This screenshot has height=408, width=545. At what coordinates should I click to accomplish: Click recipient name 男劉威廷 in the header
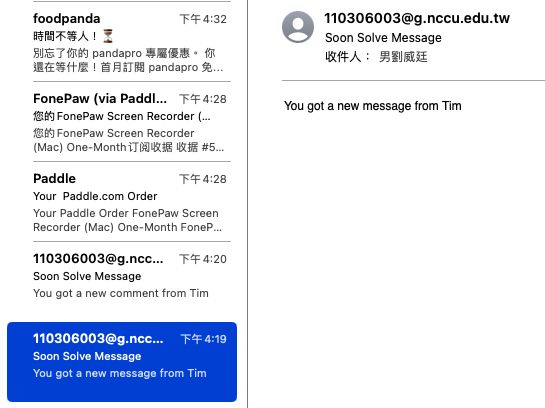tap(403, 57)
